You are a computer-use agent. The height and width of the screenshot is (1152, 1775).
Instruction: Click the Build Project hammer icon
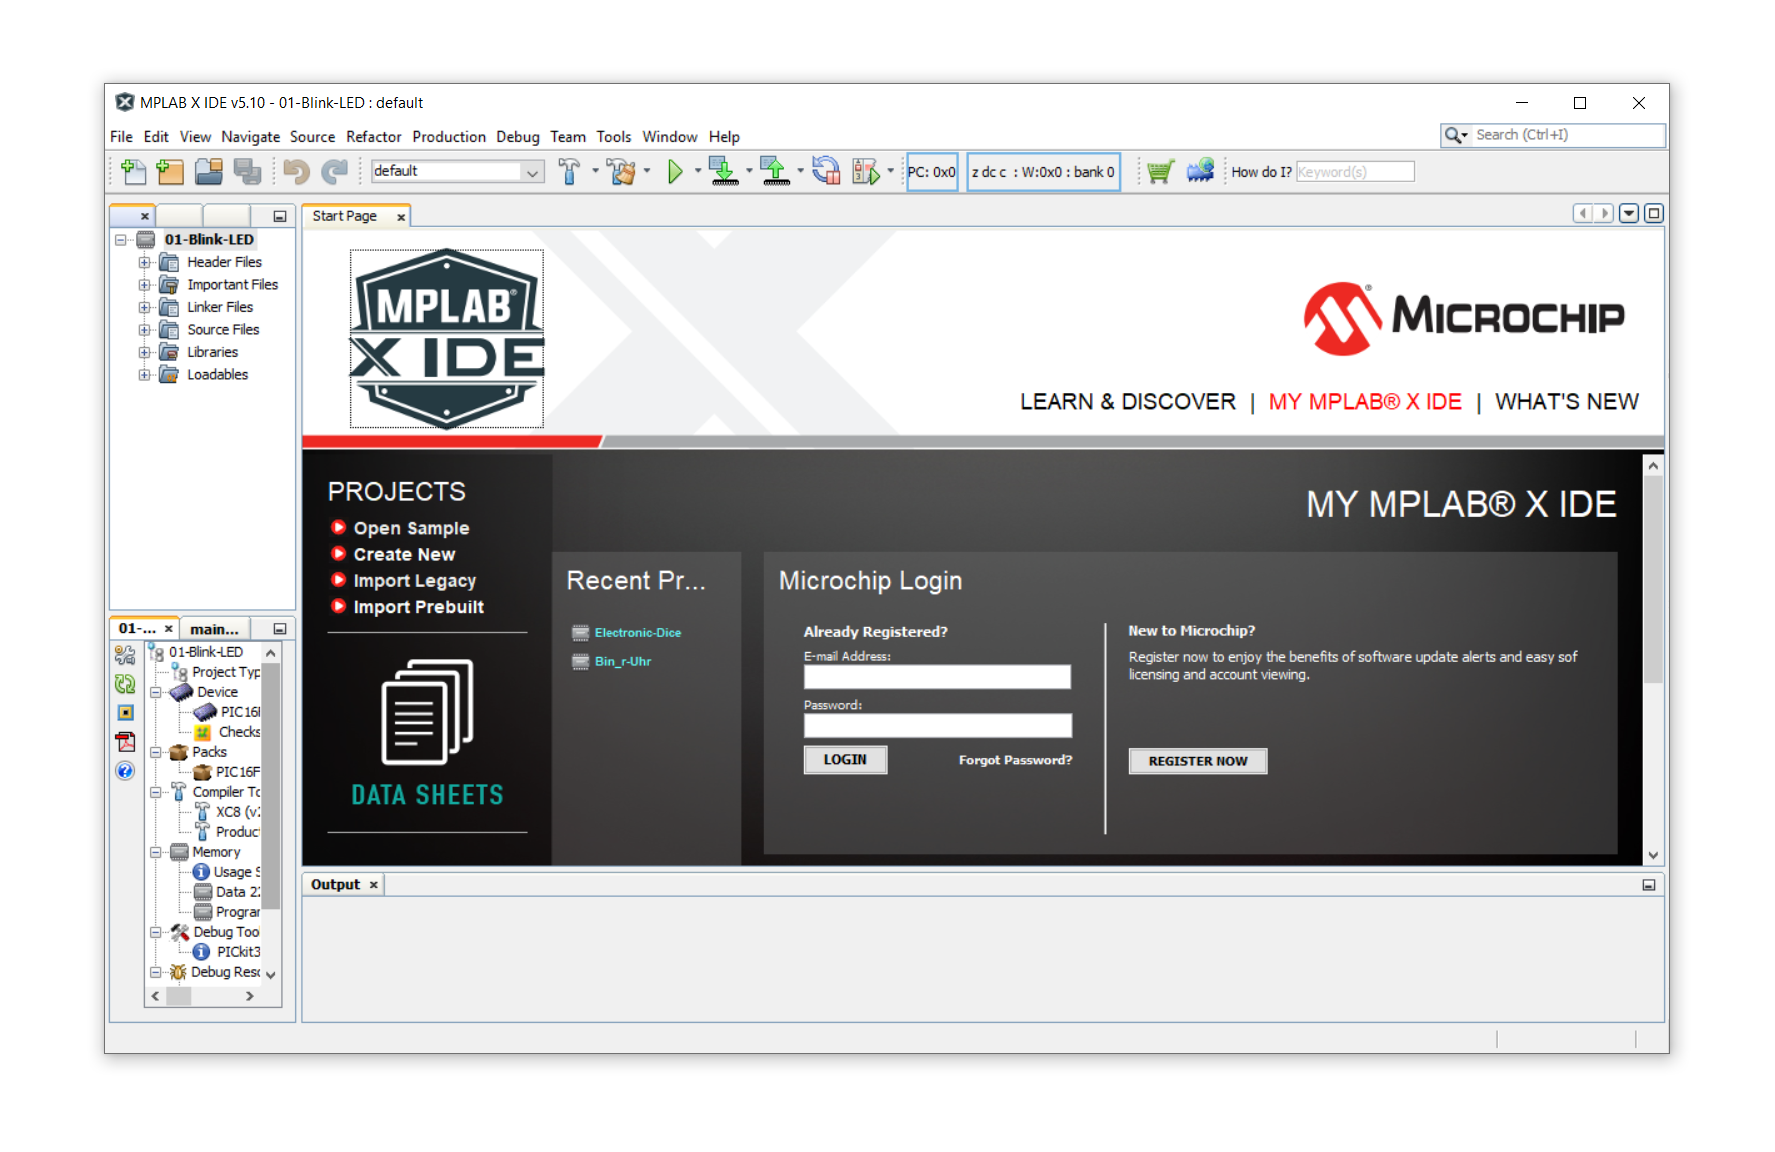tap(569, 172)
